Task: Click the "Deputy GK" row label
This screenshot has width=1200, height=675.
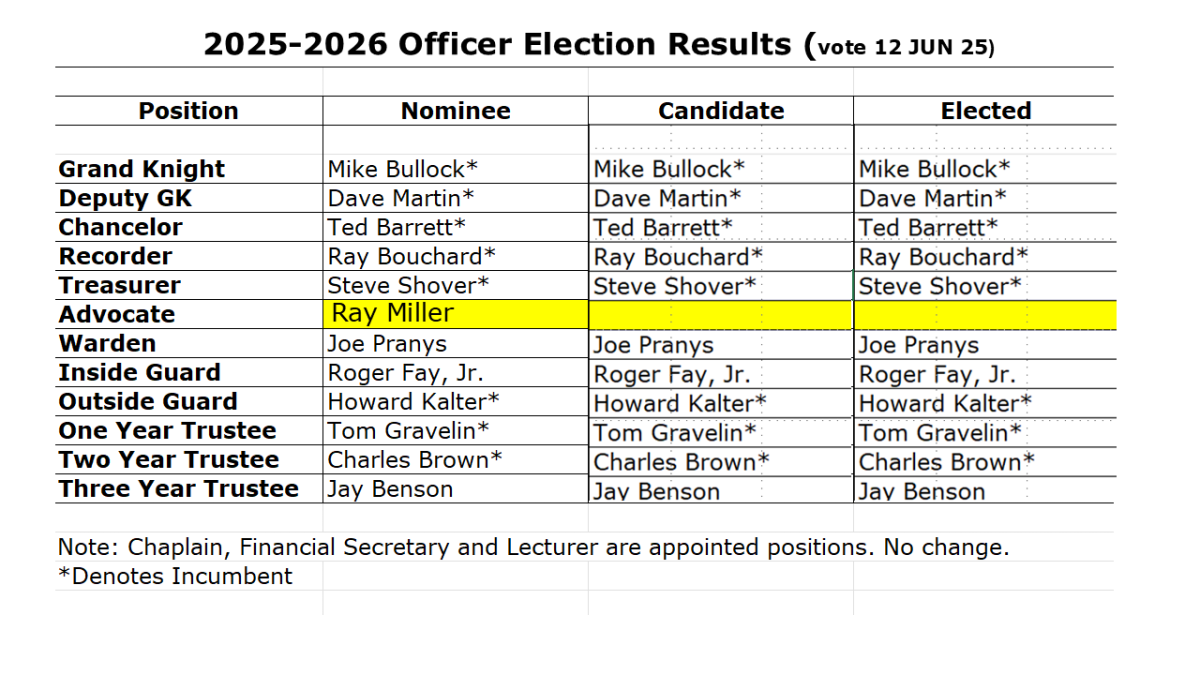Action: pyautogui.click(x=125, y=198)
